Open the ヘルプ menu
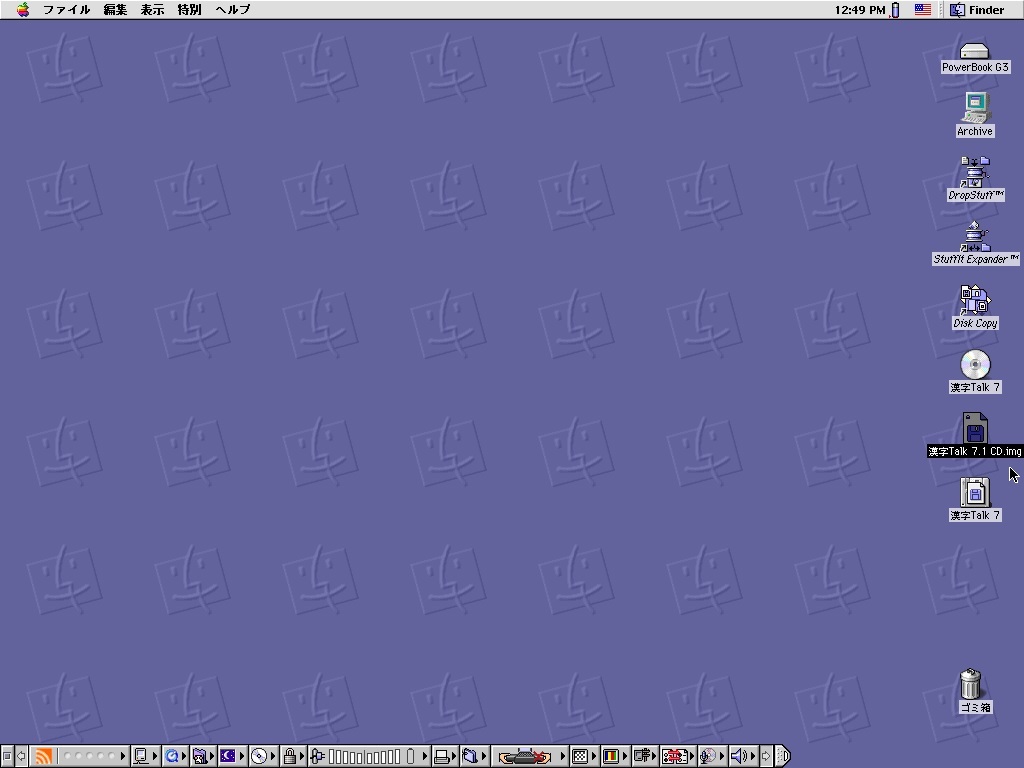1024x768 pixels. (232, 9)
